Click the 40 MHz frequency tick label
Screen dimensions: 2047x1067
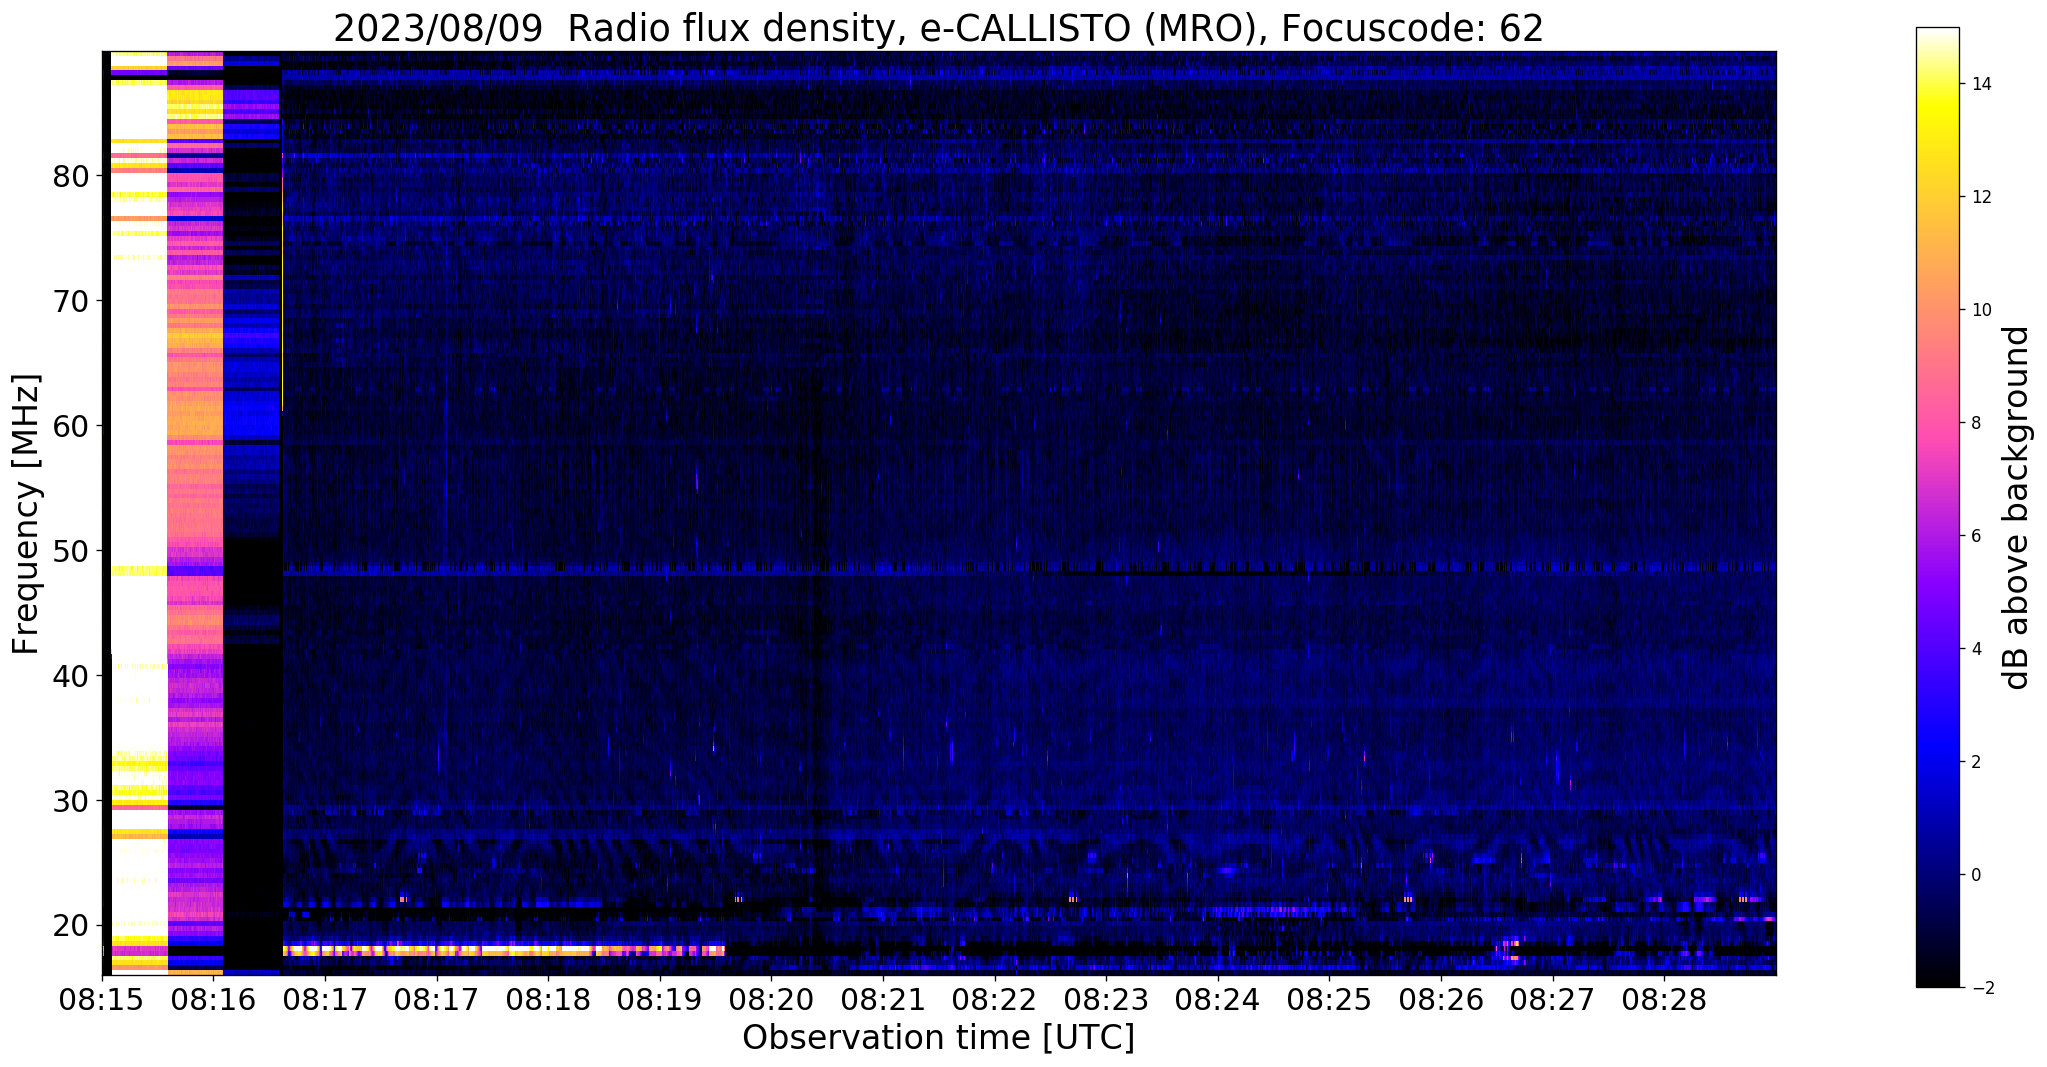(x=71, y=676)
